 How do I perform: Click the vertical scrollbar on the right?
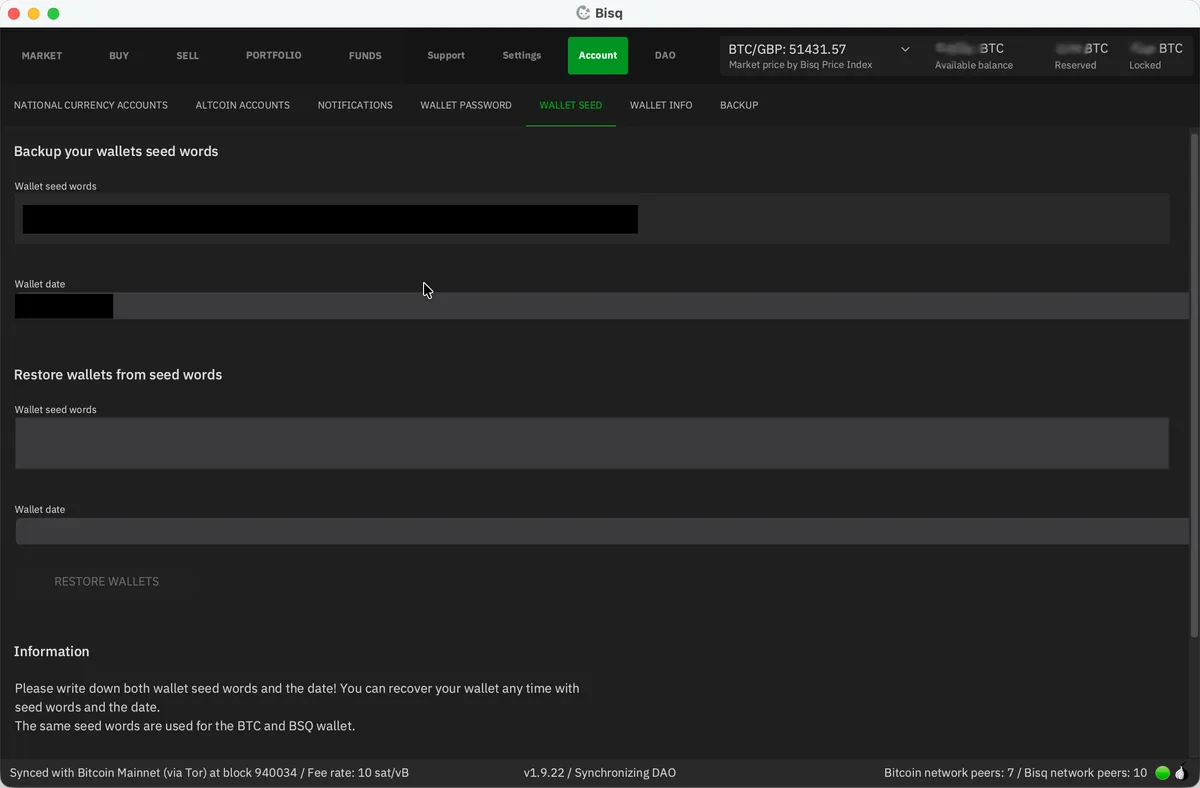point(1194,385)
